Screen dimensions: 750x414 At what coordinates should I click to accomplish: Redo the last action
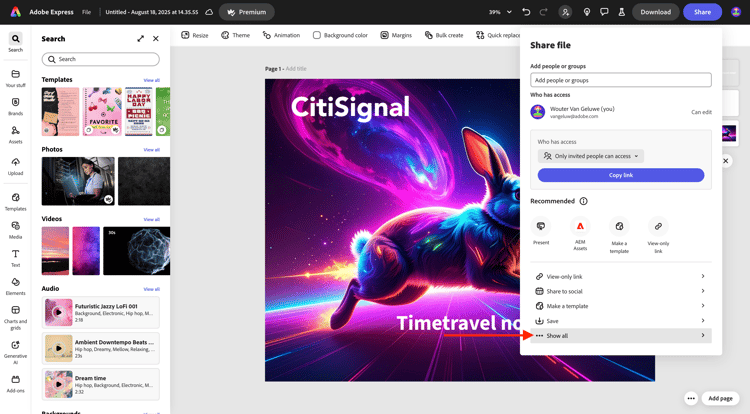[543, 12]
